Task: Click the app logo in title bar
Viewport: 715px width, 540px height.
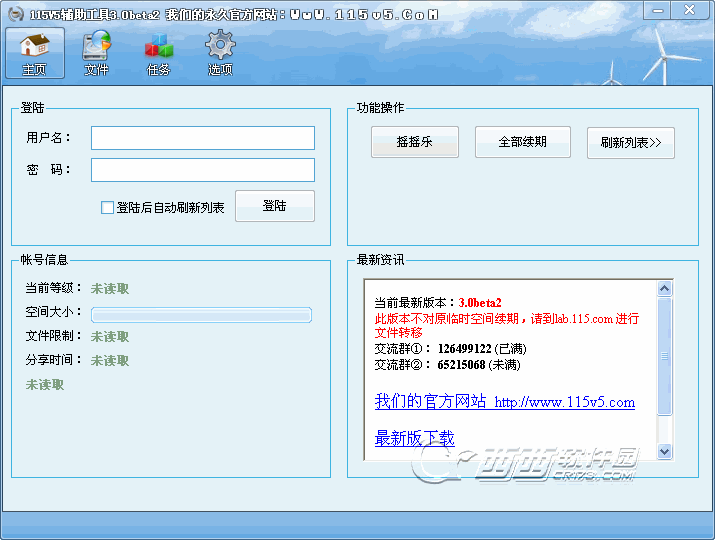Action: (x=16, y=14)
